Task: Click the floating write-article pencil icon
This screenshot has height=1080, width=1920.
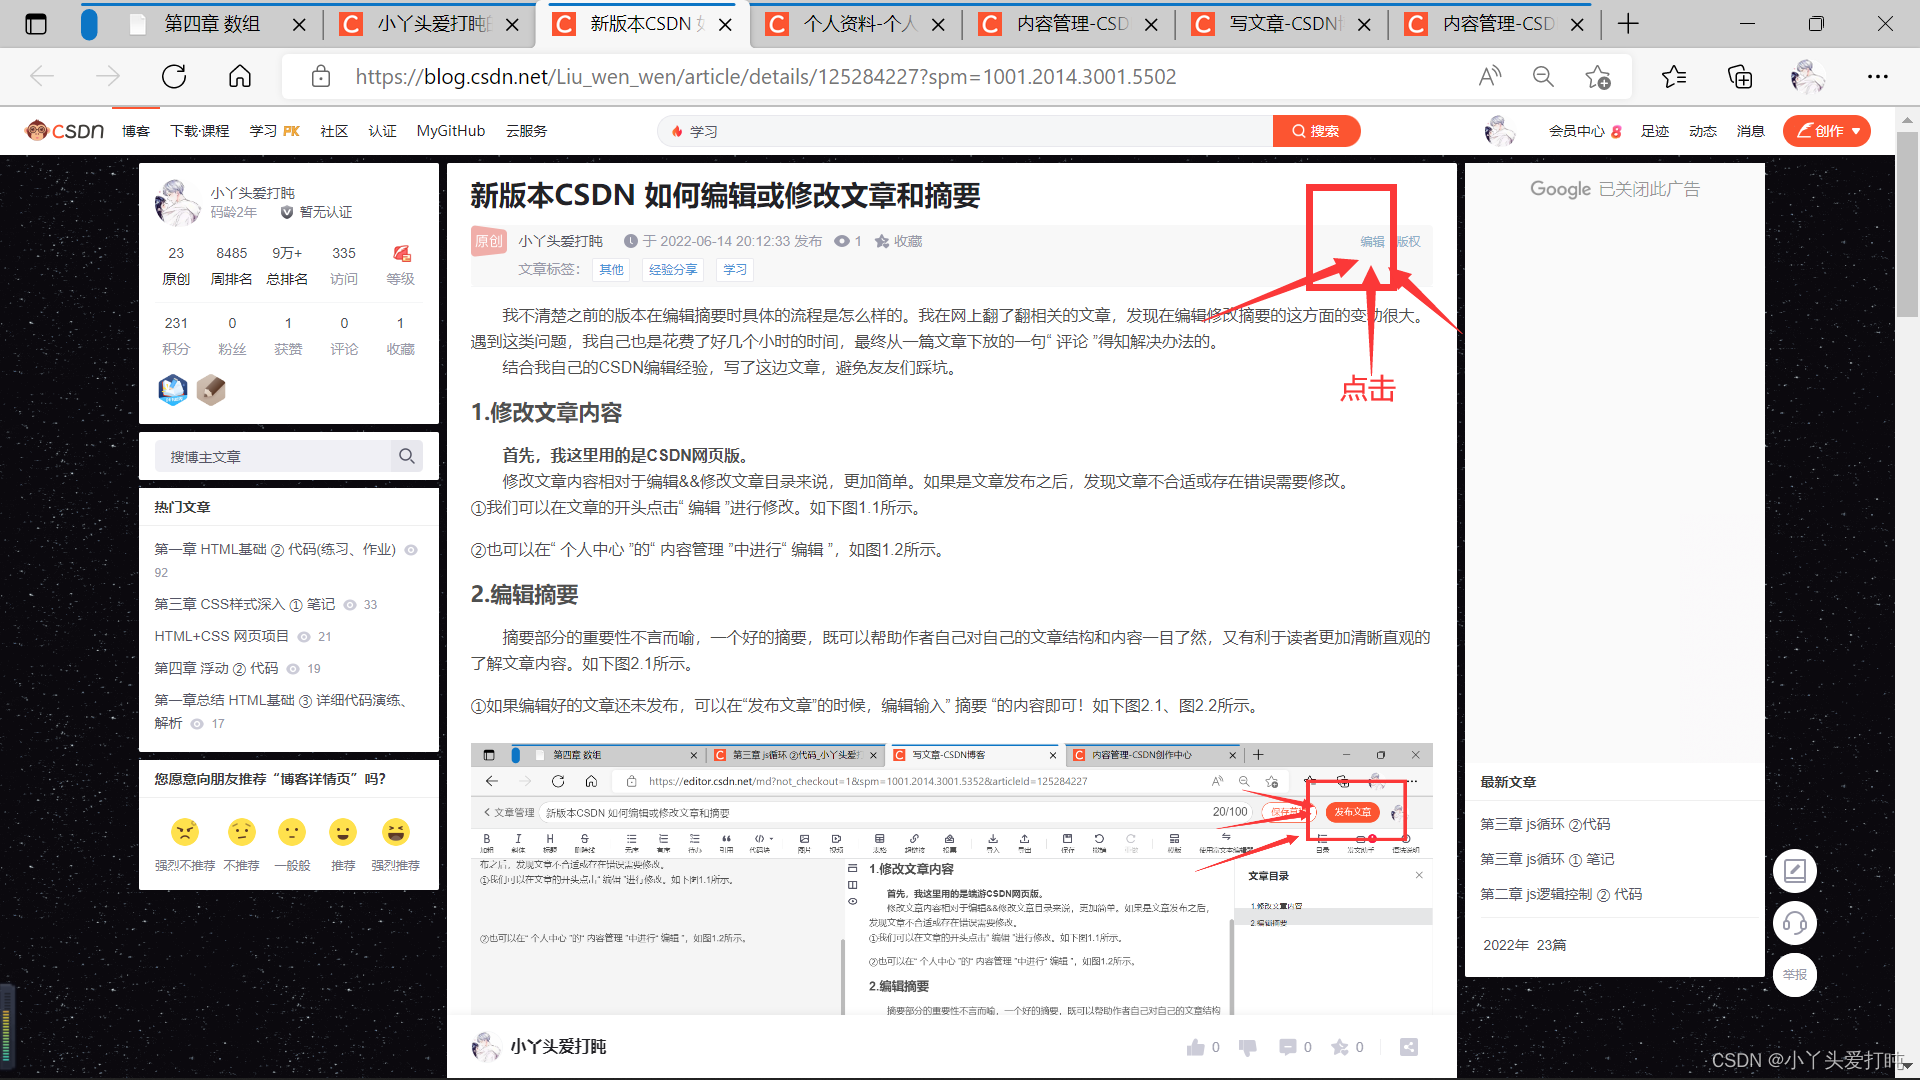Action: pos(1794,871)
